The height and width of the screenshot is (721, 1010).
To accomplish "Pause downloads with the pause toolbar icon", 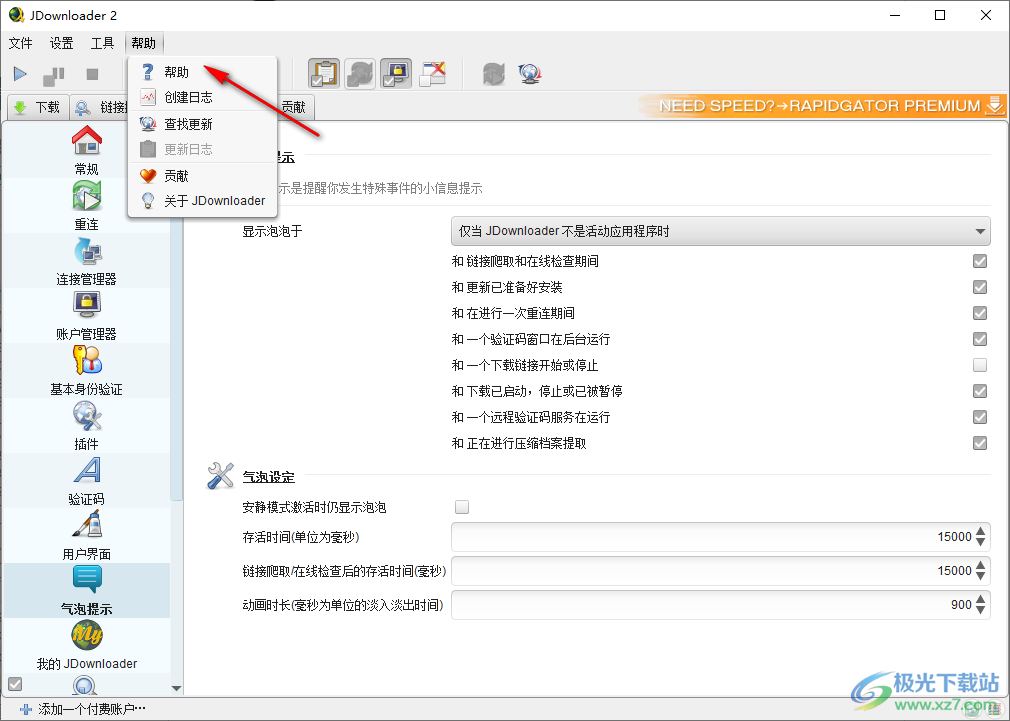I will click(53, 75).
